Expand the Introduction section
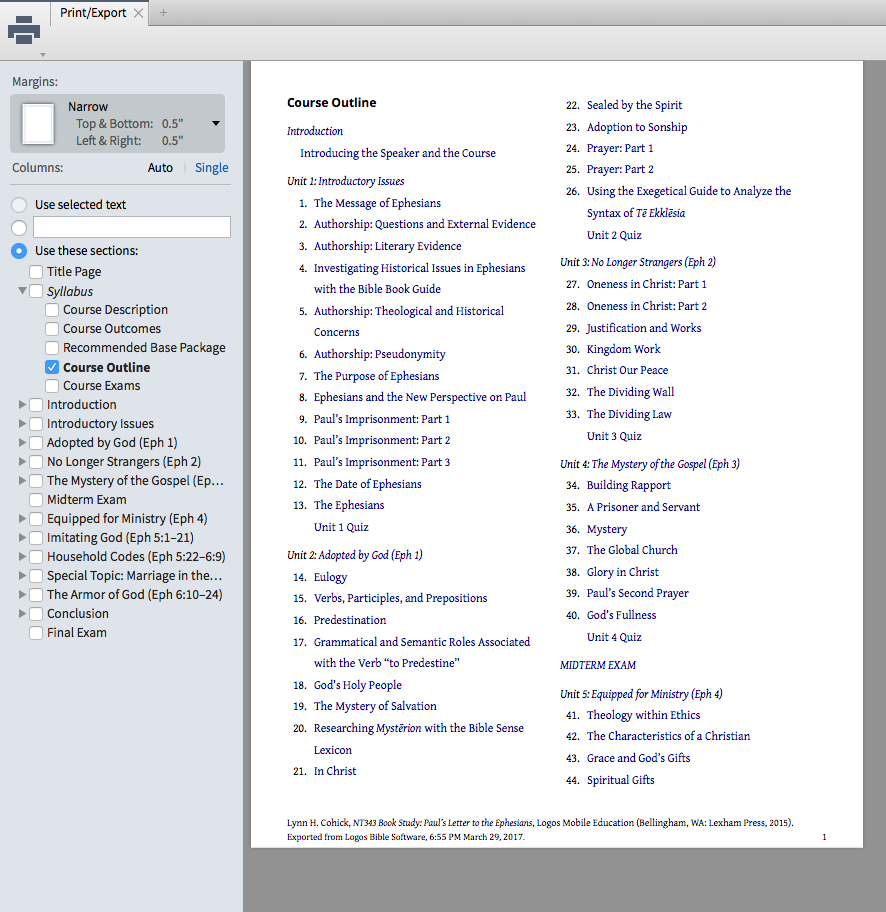 22,404
